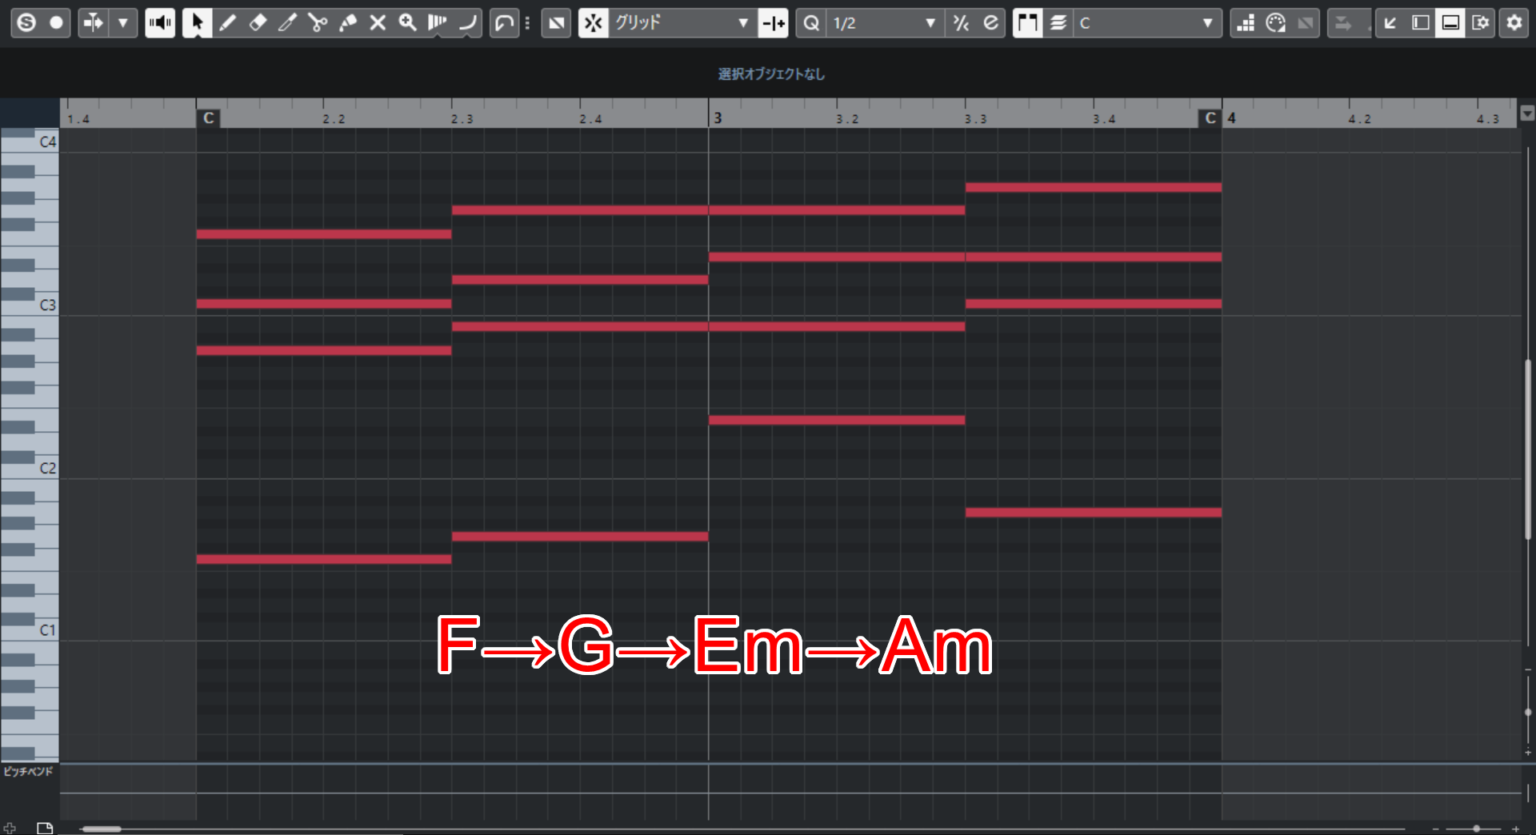Open the editor setup gear menu
The width and height of the screenshot is (1536, 835).
coord(1514,22)
